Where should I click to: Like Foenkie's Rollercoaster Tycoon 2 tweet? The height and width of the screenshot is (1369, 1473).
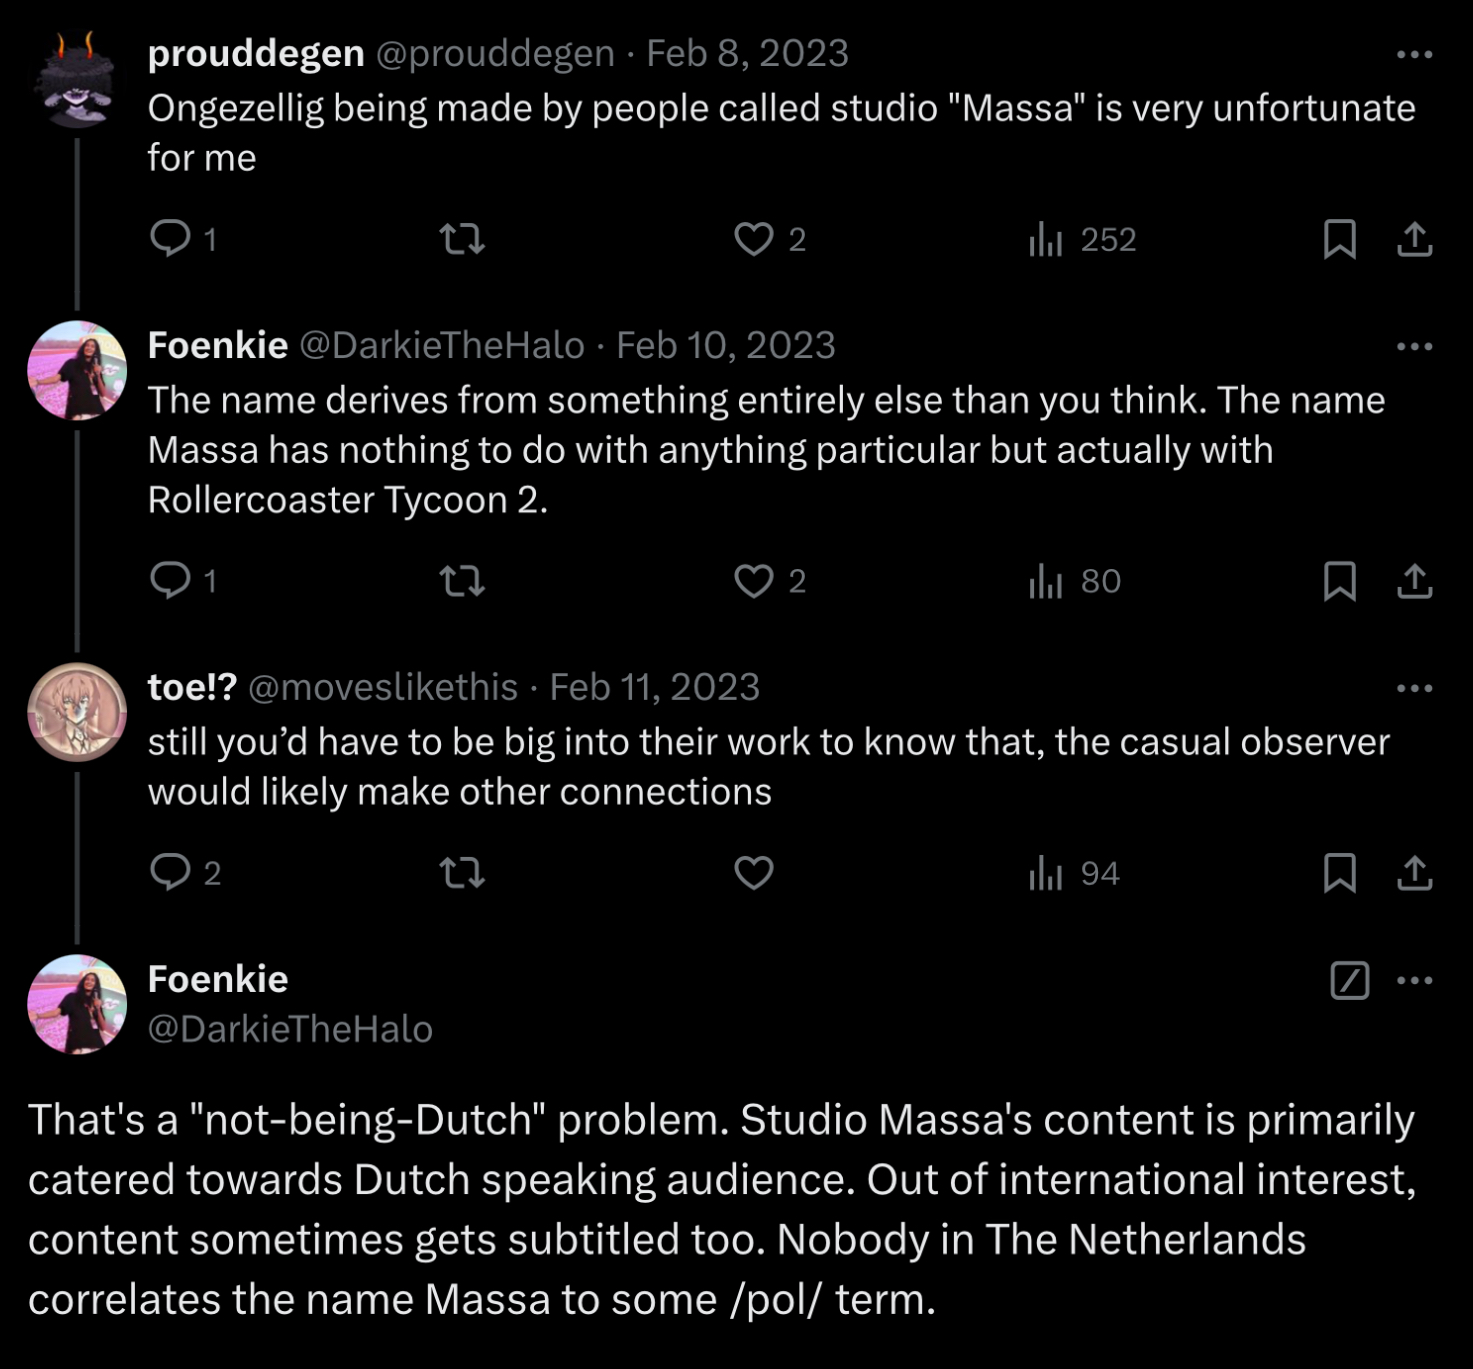point(754,581)
